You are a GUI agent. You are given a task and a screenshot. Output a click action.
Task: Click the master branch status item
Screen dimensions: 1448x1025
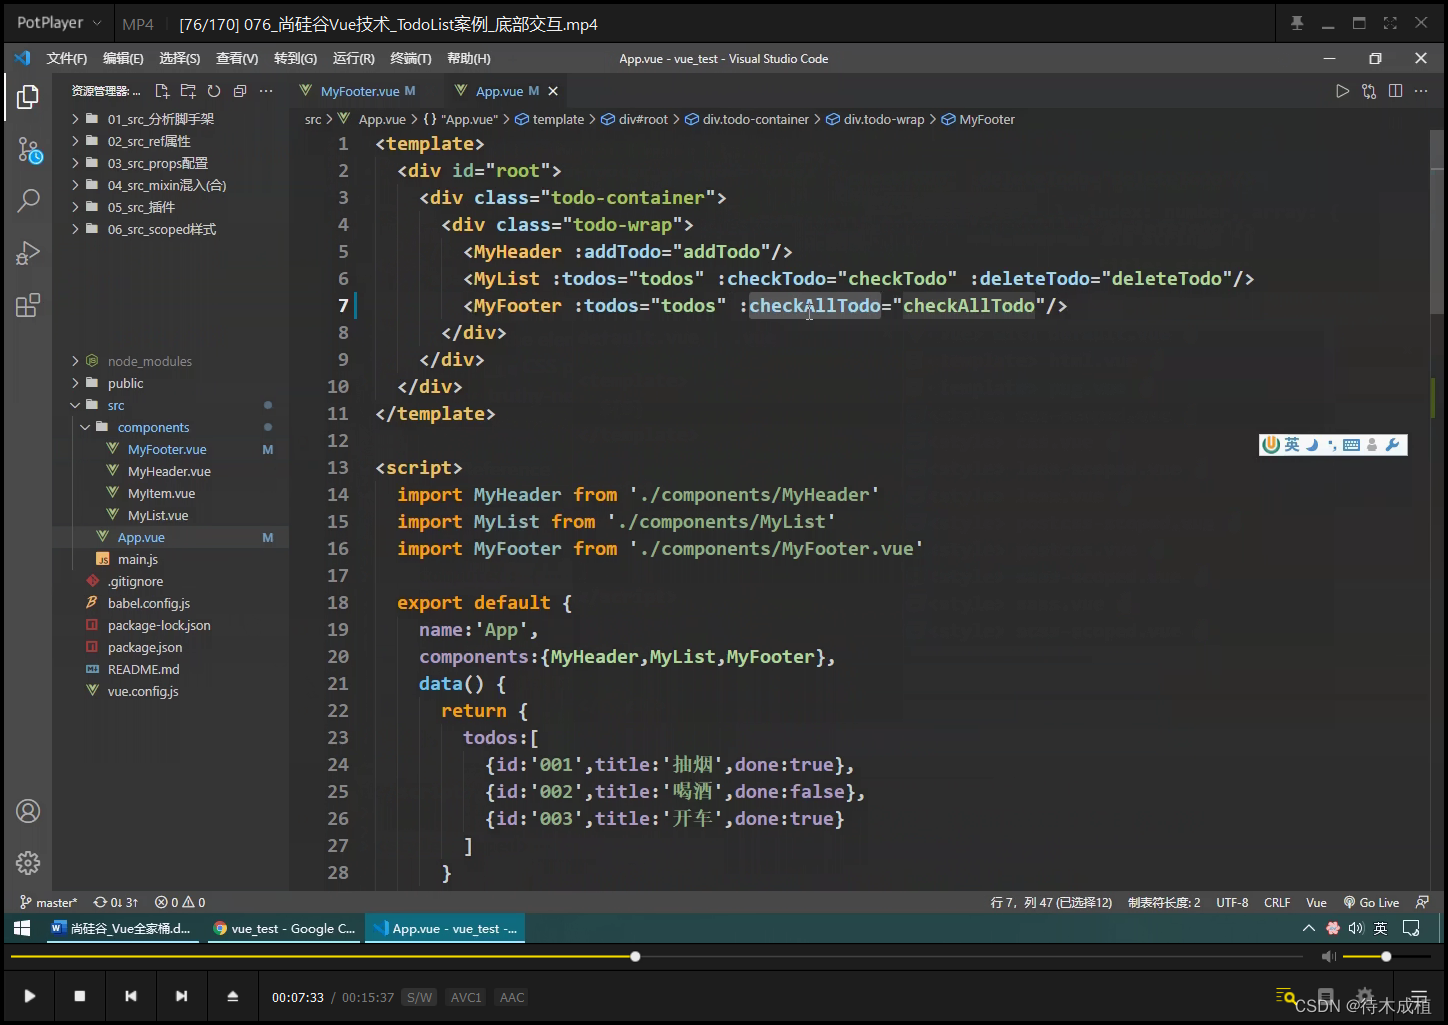[x=49, y=902]
